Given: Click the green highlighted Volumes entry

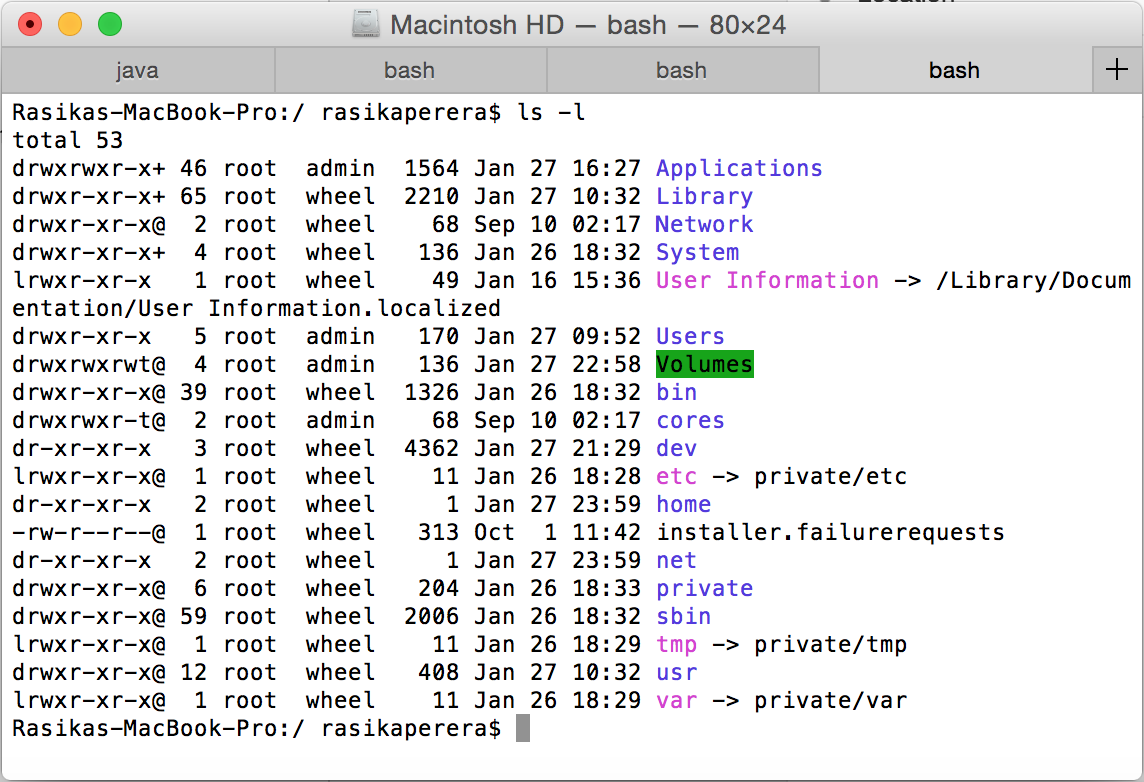Looking at the screenshot, I should pos(705,364).
